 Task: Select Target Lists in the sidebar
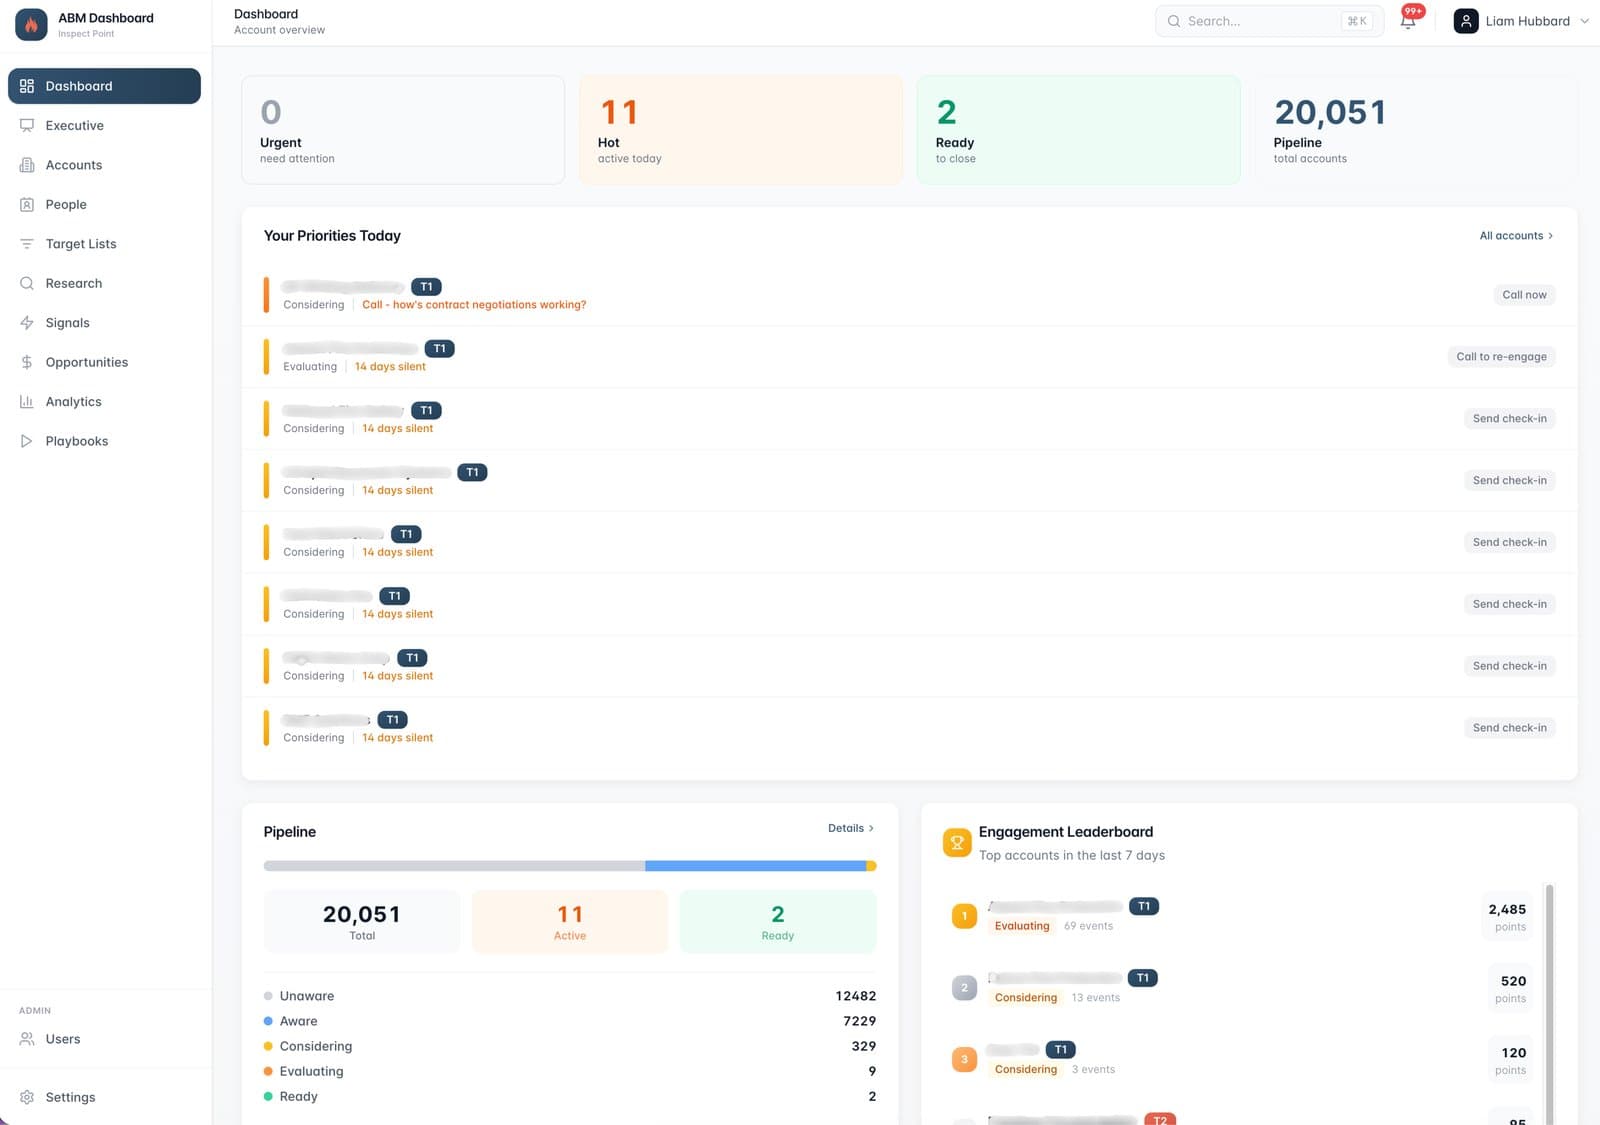(x=104, y=244)
